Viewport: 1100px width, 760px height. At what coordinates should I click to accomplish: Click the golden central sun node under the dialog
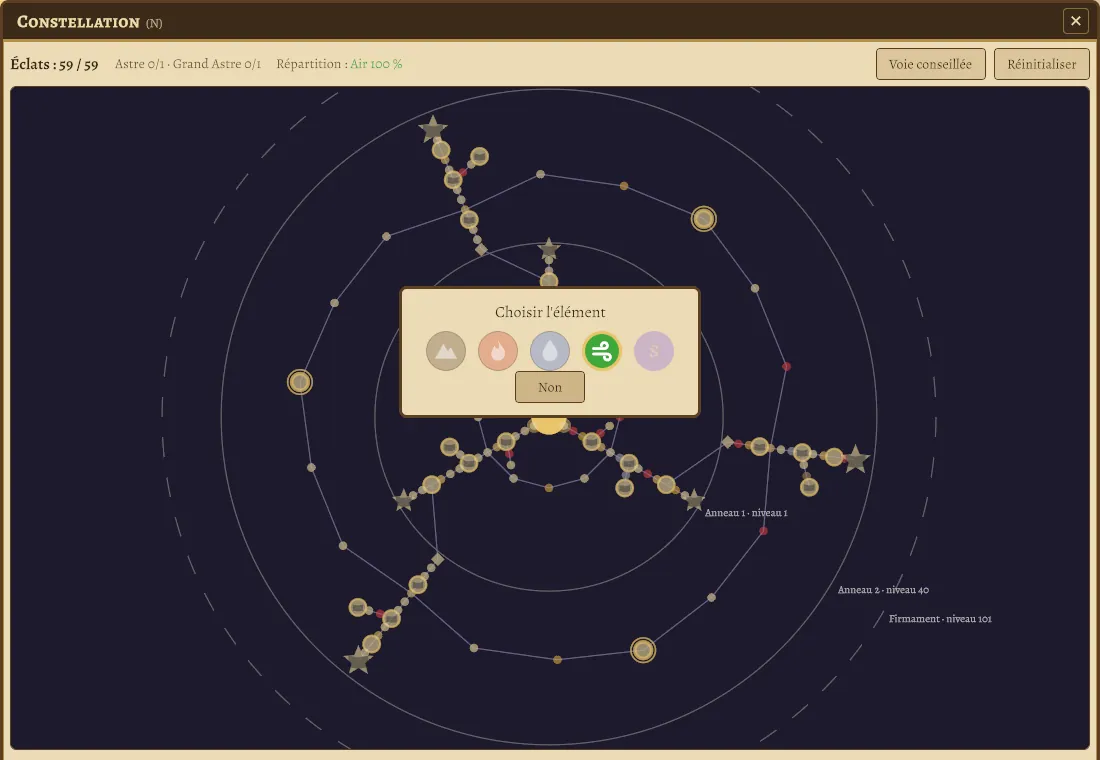549,425
